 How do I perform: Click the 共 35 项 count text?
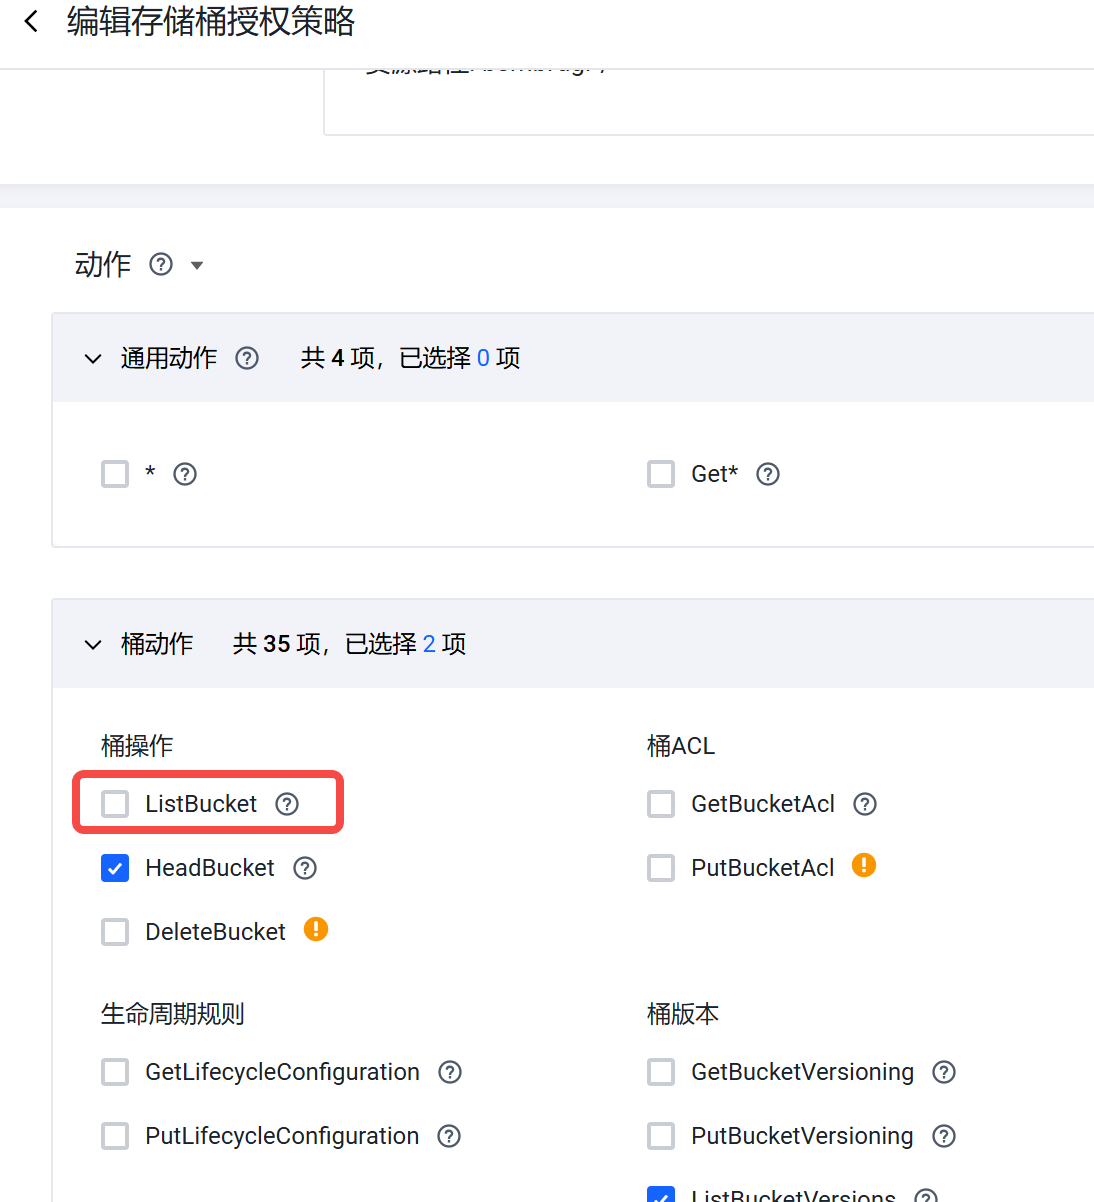[x=277, y=644]
